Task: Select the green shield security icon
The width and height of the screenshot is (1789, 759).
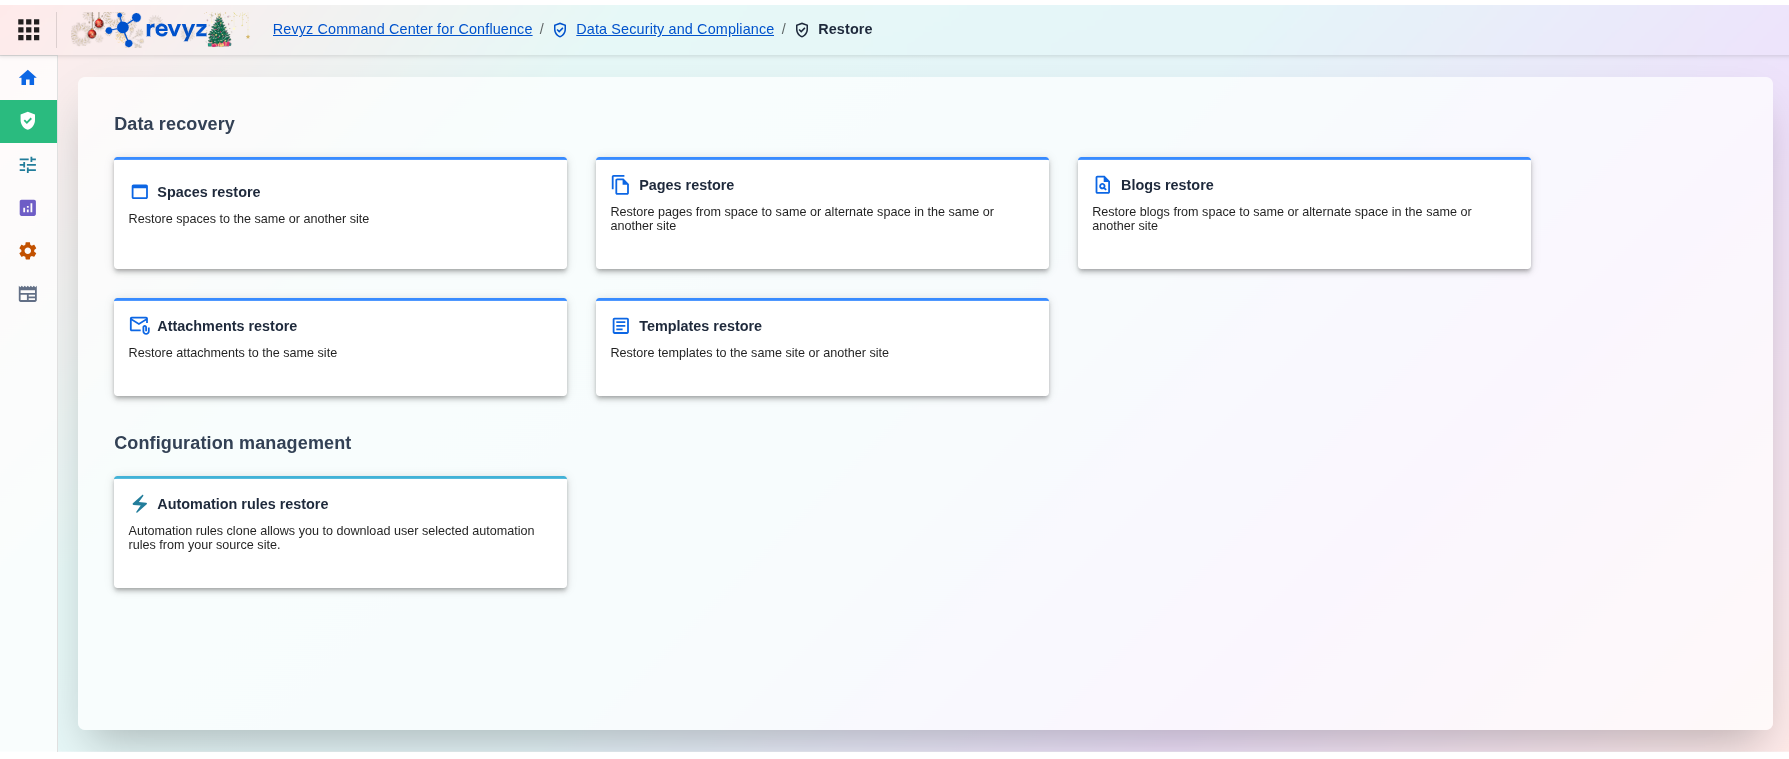Action: pos(28,121)
